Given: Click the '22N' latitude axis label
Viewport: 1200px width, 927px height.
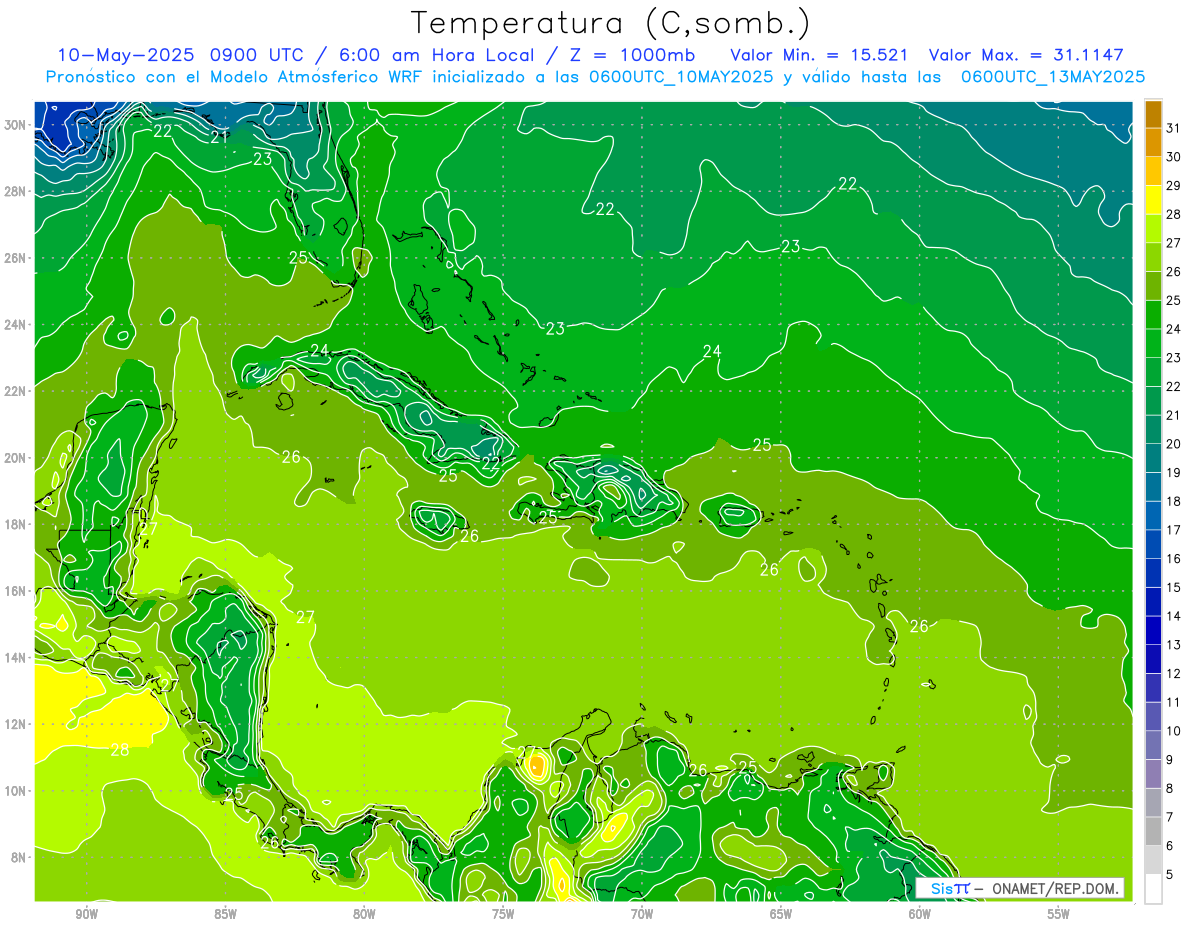Looking at the screenshot, I should coord(15,391).
